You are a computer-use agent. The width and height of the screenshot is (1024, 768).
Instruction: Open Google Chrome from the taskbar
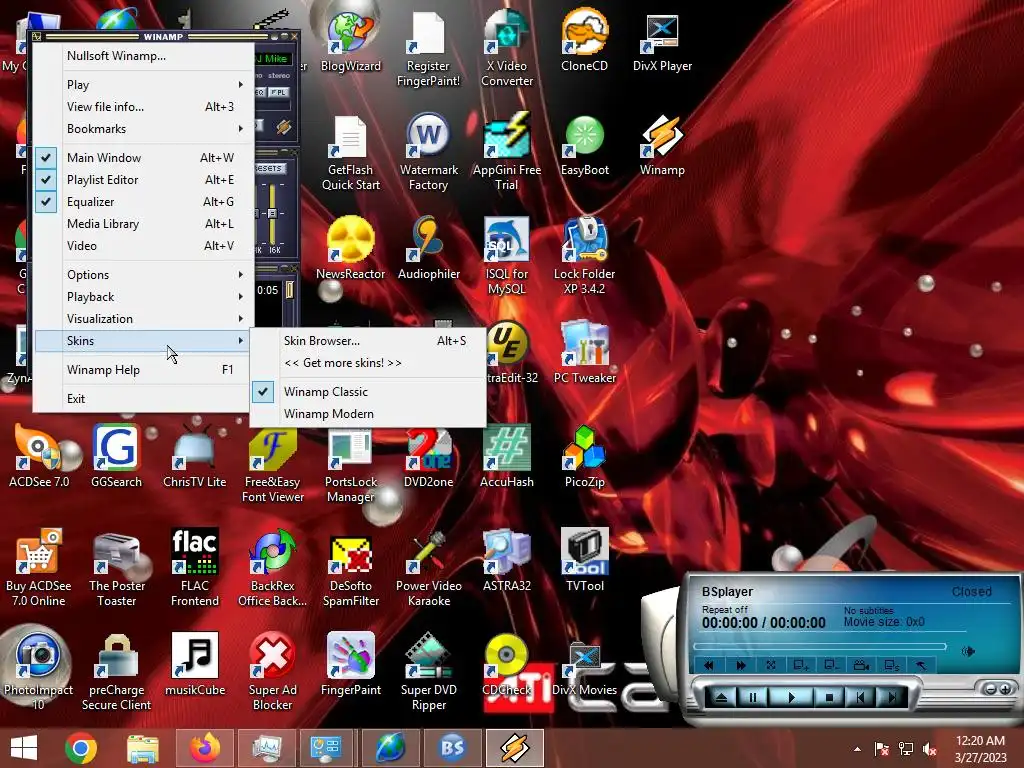click(81, 748)
